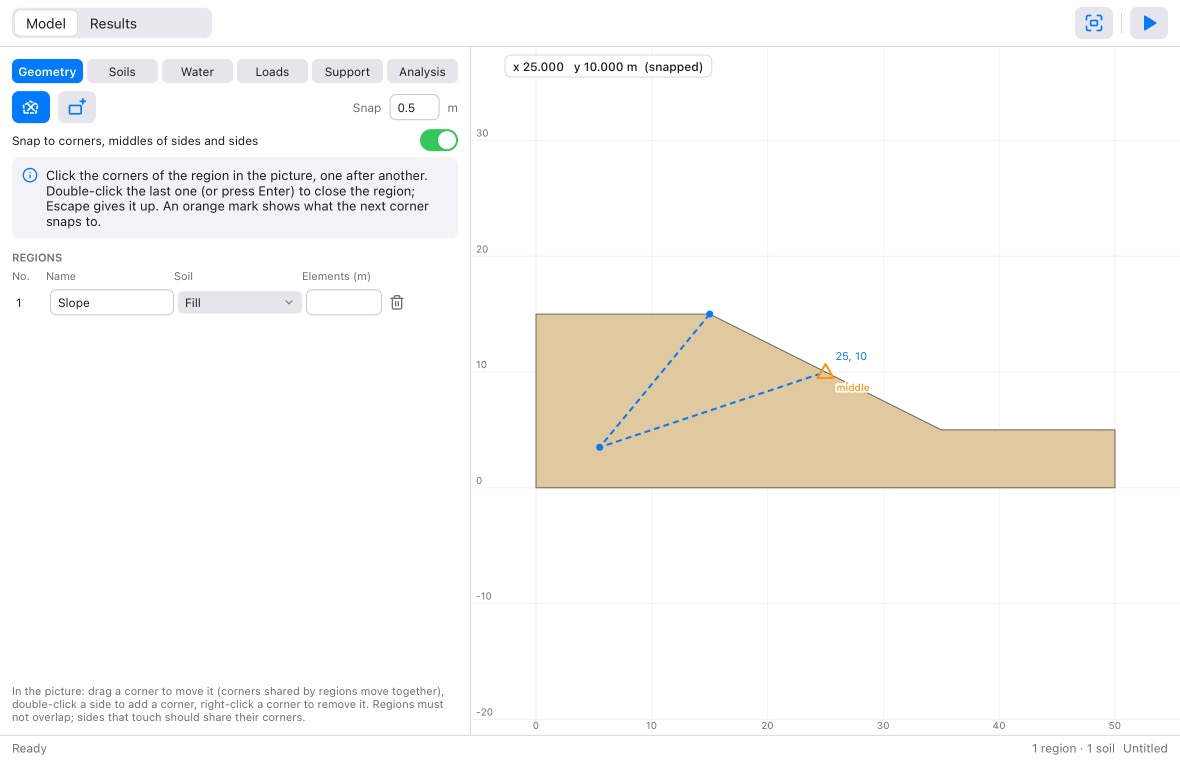1180x760 pixels.
Task: Click the REGIONS section heading
Action: point(37,257)
